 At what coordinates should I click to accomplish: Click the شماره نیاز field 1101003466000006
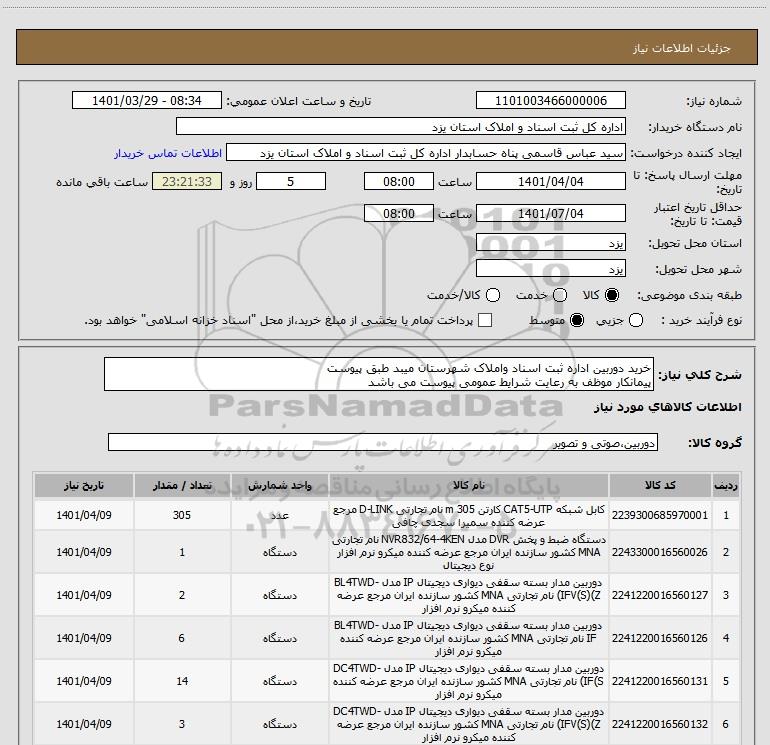tap(550, 101)
